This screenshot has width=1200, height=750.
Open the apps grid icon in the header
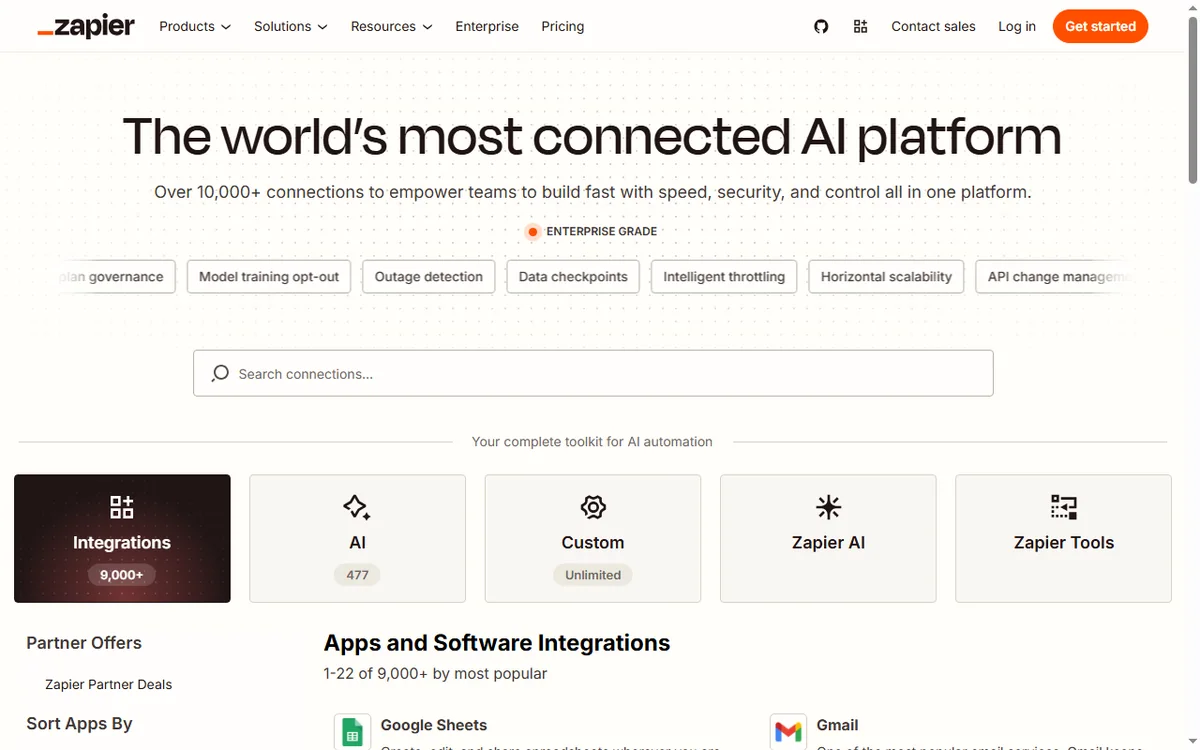tap(860, 27)
